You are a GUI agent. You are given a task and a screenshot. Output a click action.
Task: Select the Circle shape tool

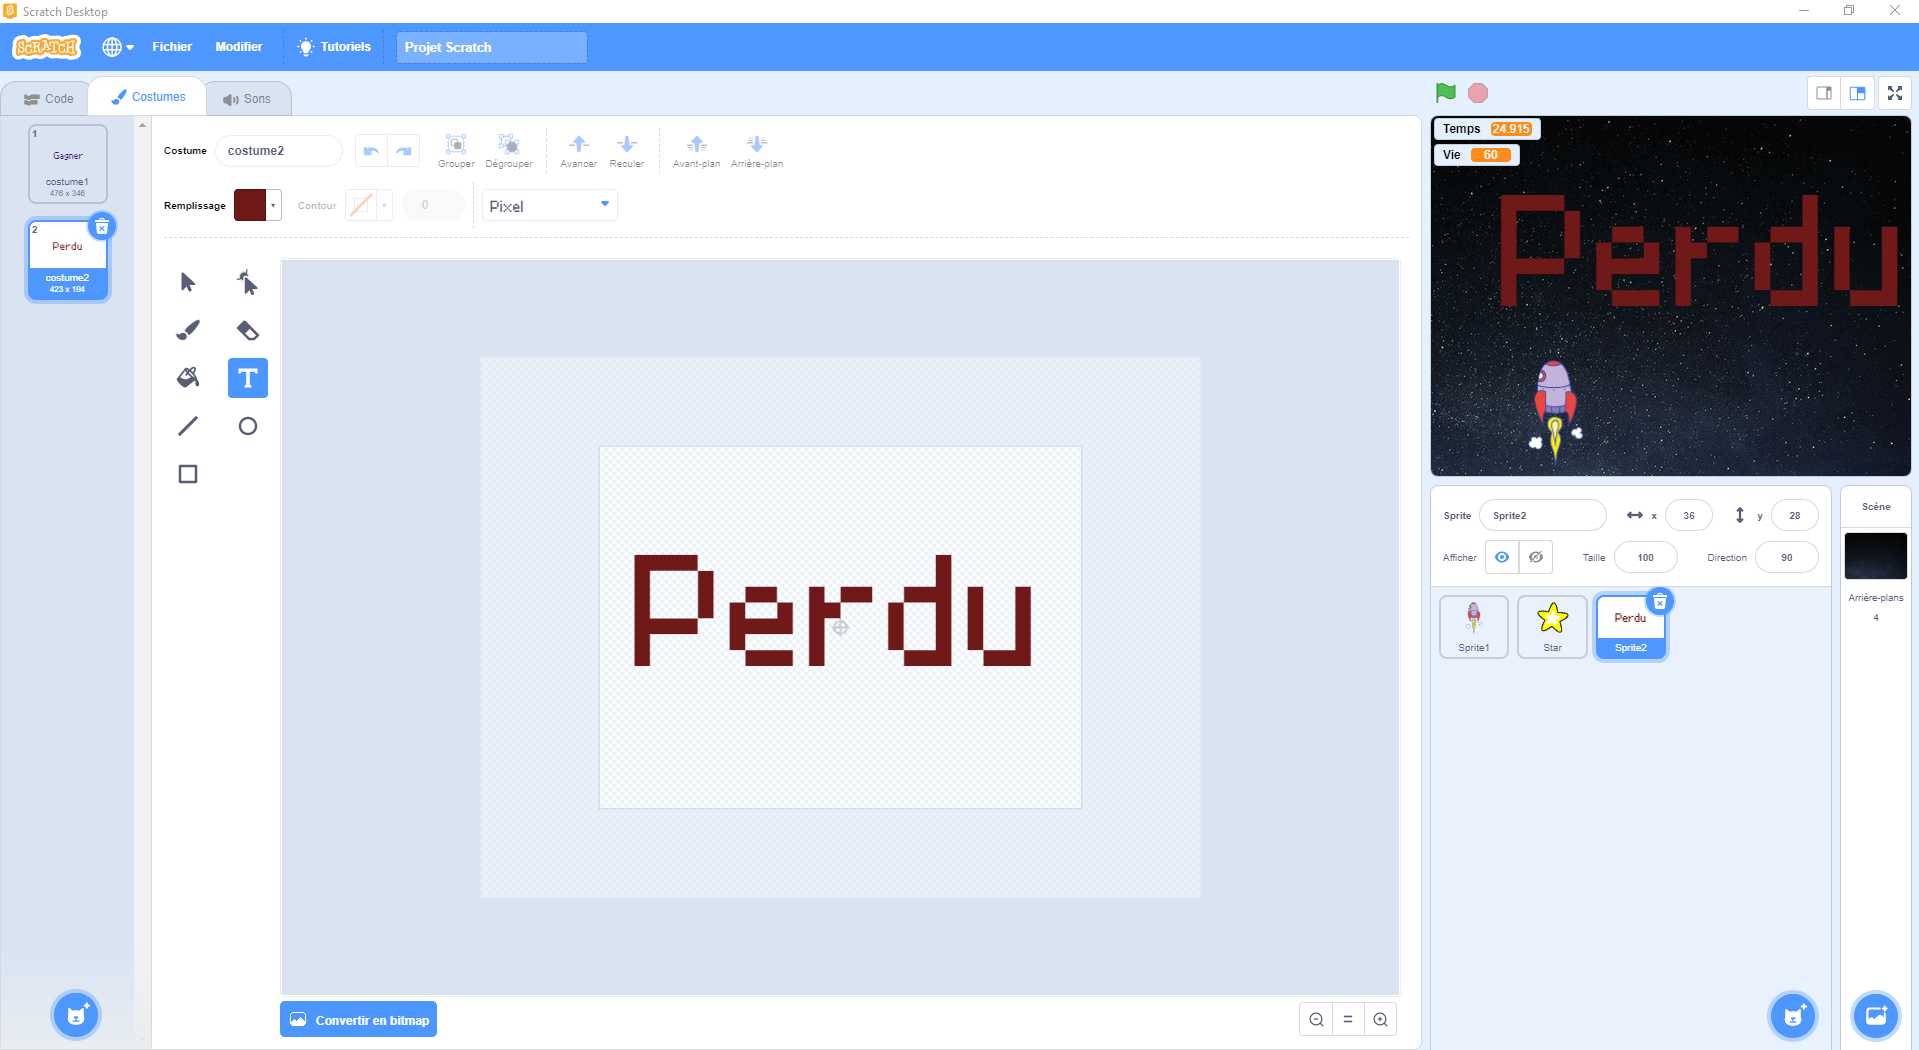[x=247, y=426]
